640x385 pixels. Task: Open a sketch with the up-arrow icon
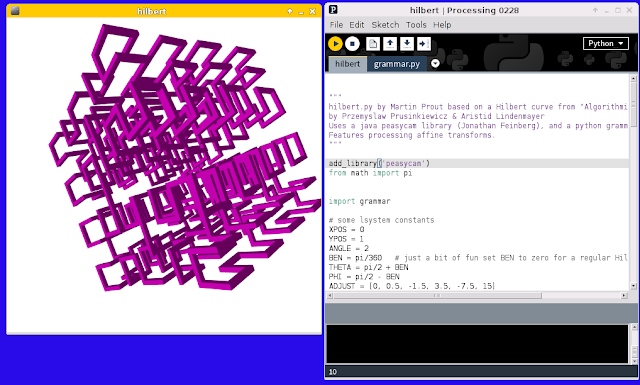tap(390, 44)
